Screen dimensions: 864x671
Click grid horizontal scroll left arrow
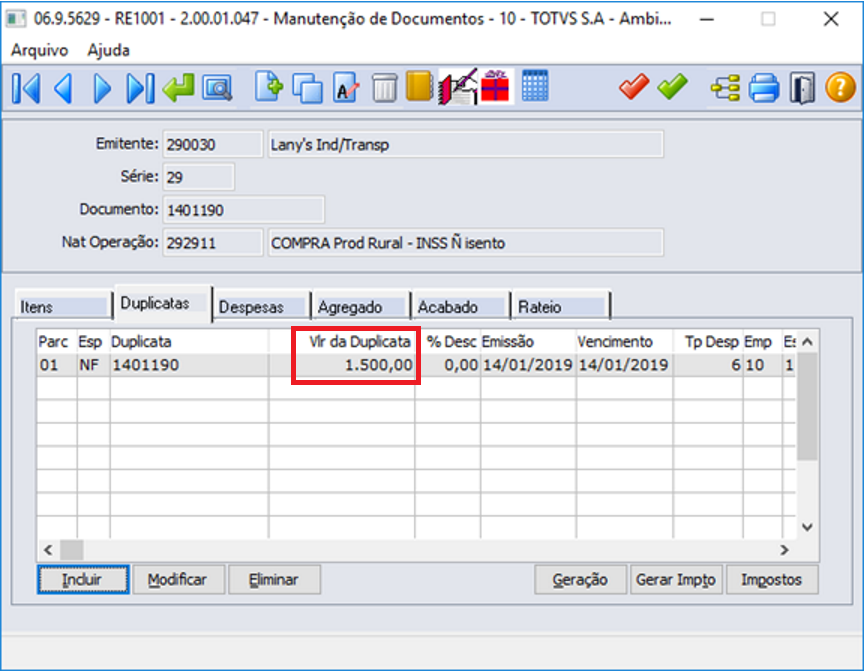tap(48, 550)
